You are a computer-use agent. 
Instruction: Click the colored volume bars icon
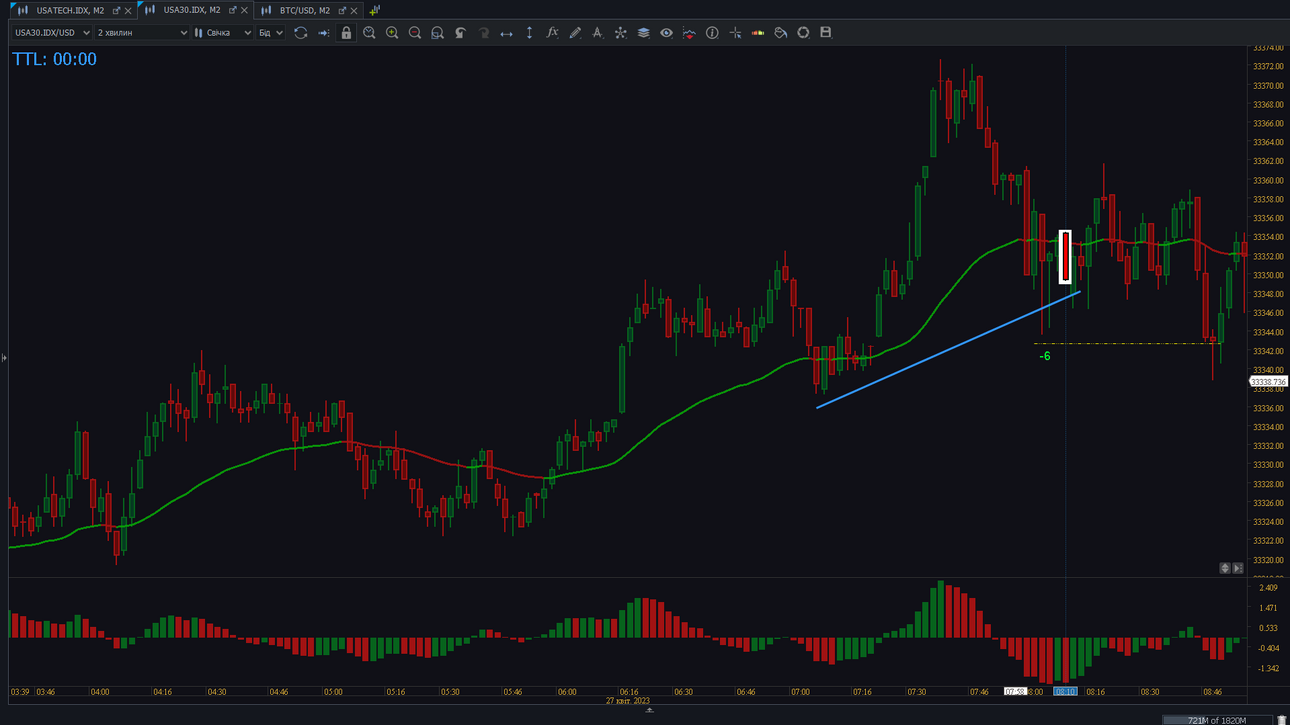pos(758,33)
